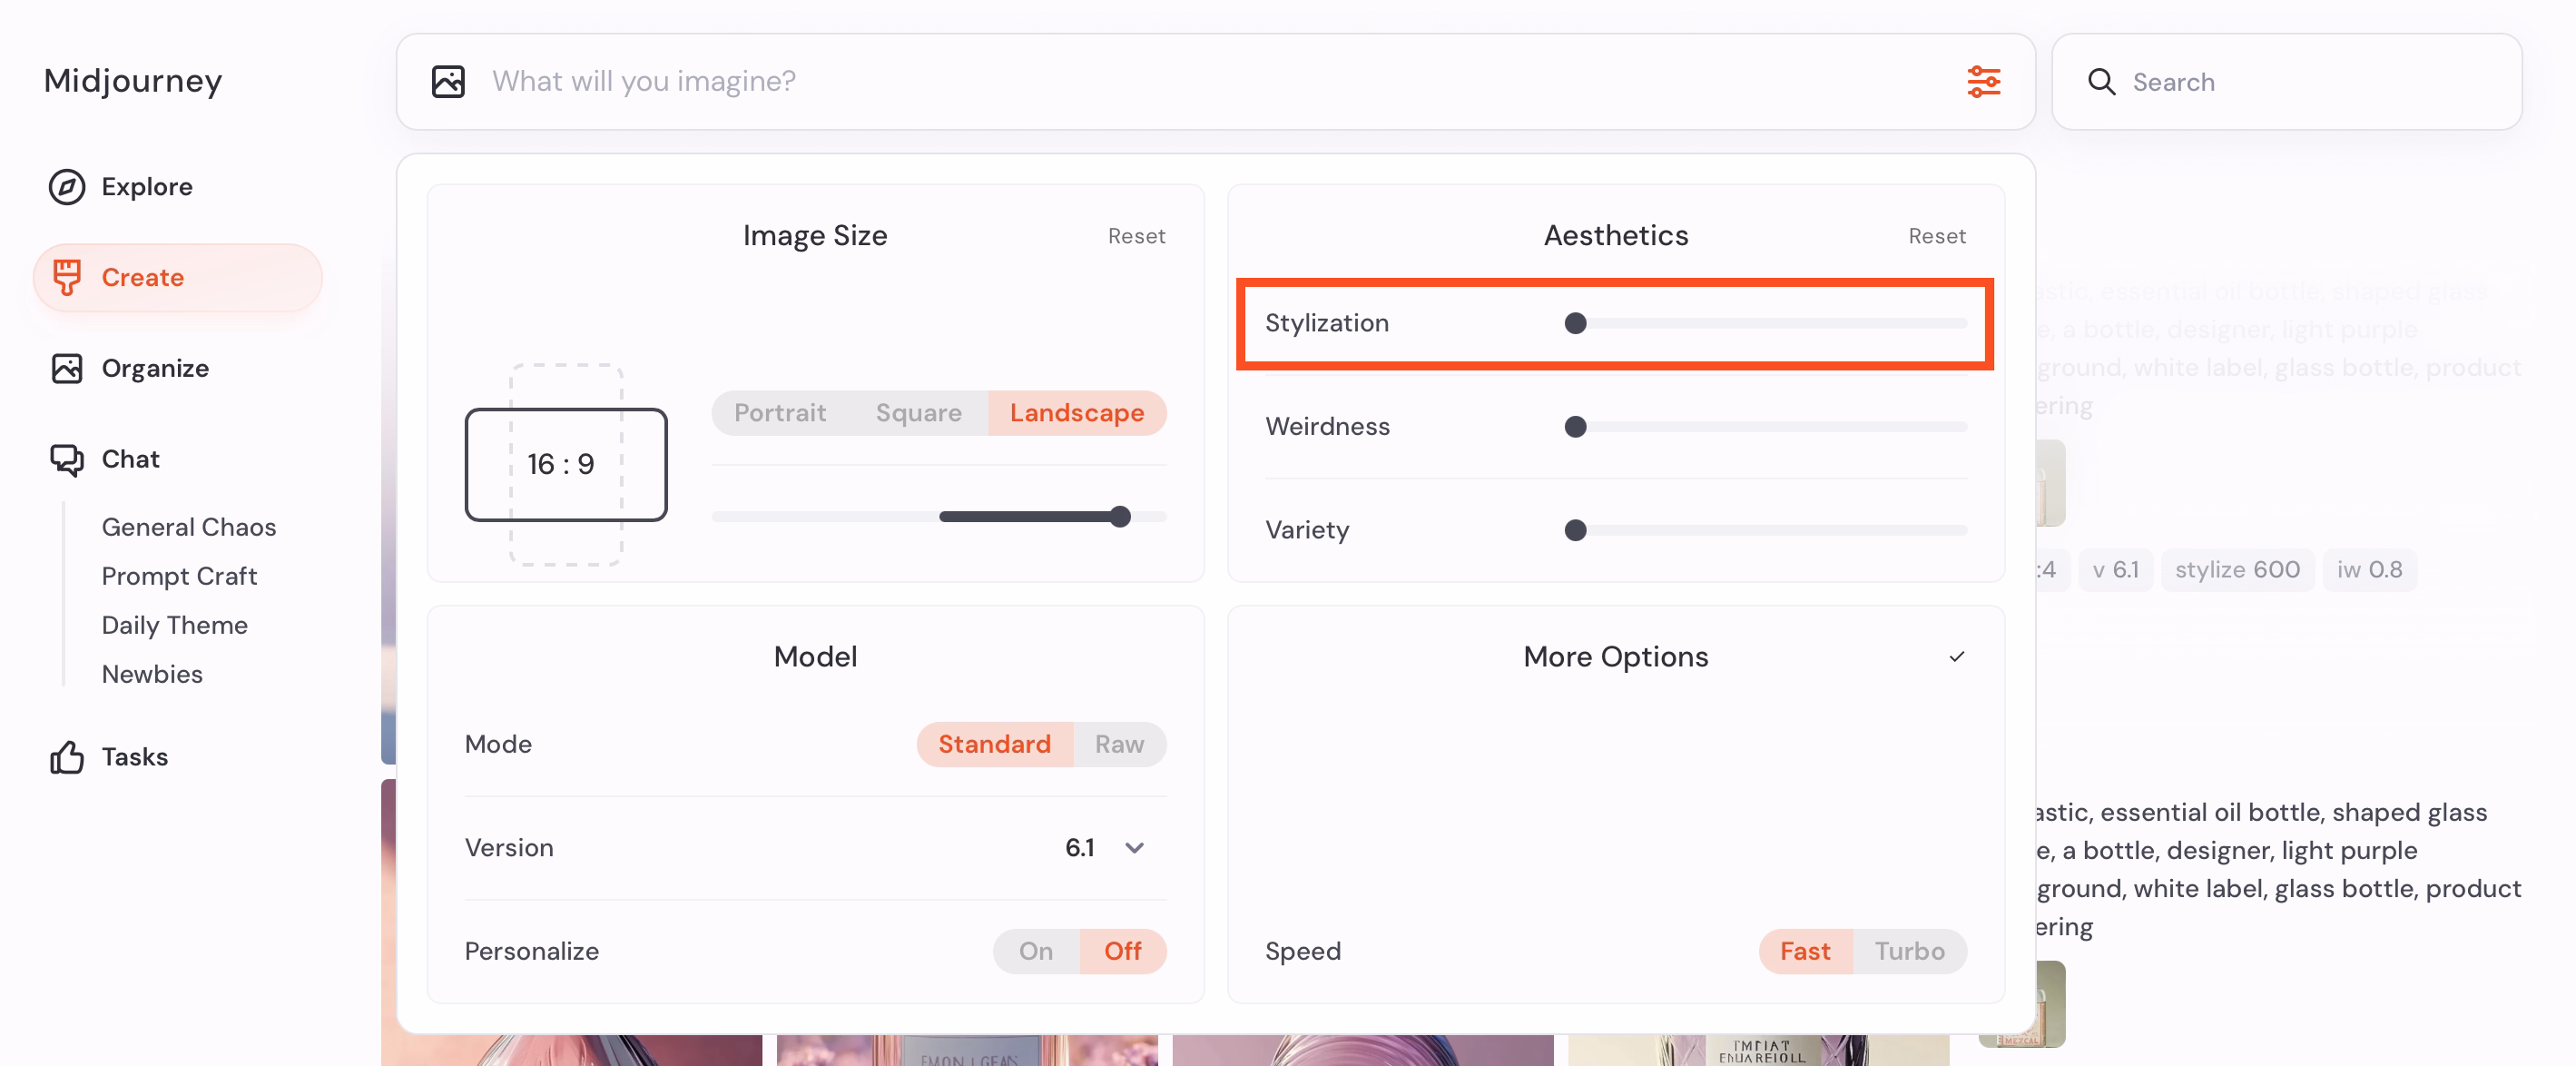Click the Stylization slider handle

coord(1575,323)
